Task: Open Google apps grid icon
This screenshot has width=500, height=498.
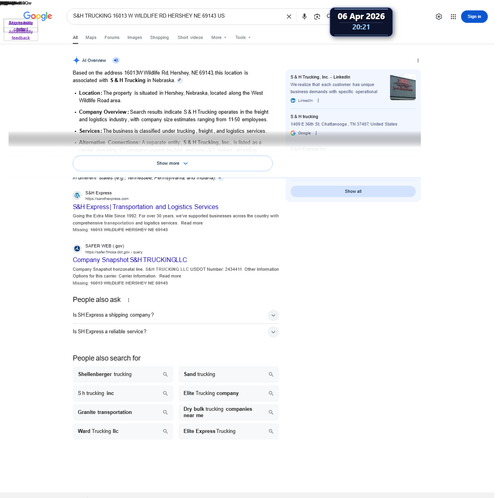Action: 453,16
